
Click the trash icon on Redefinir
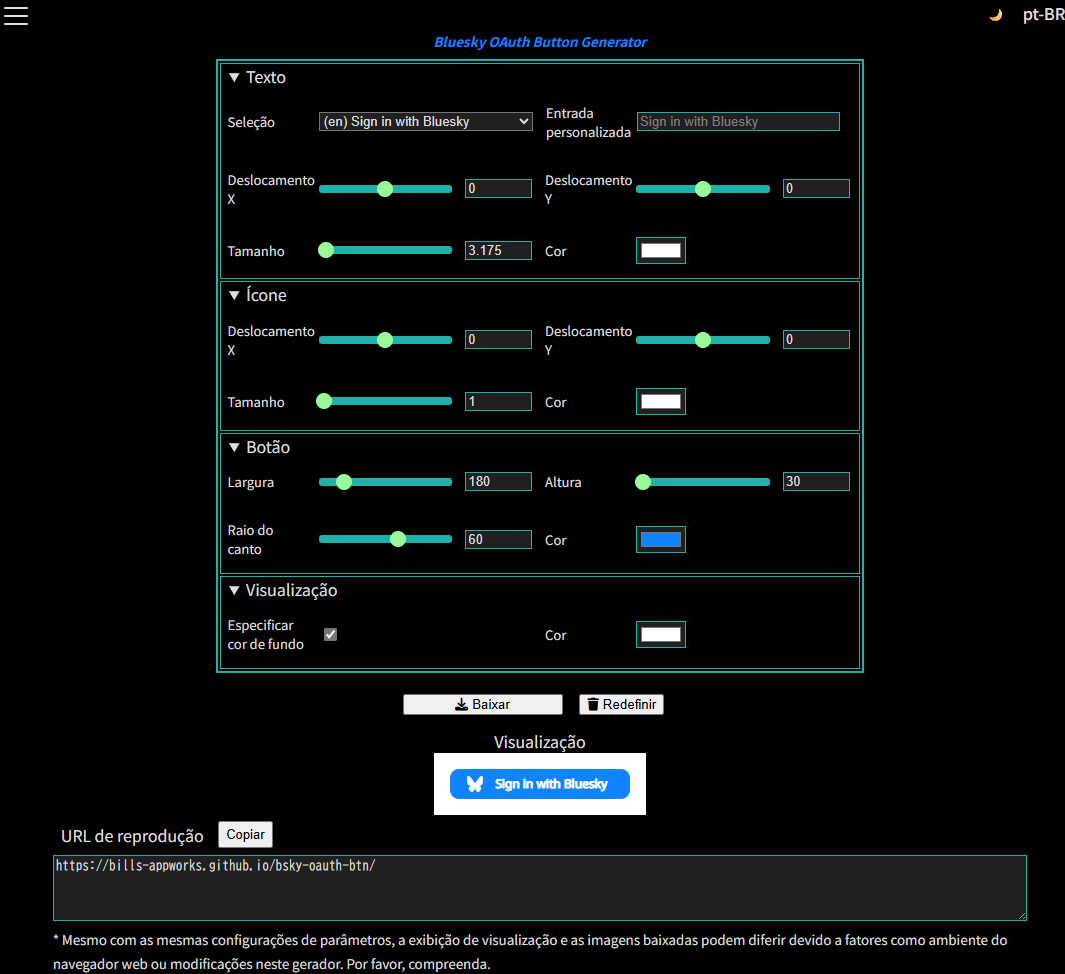[x=593, y=705]
